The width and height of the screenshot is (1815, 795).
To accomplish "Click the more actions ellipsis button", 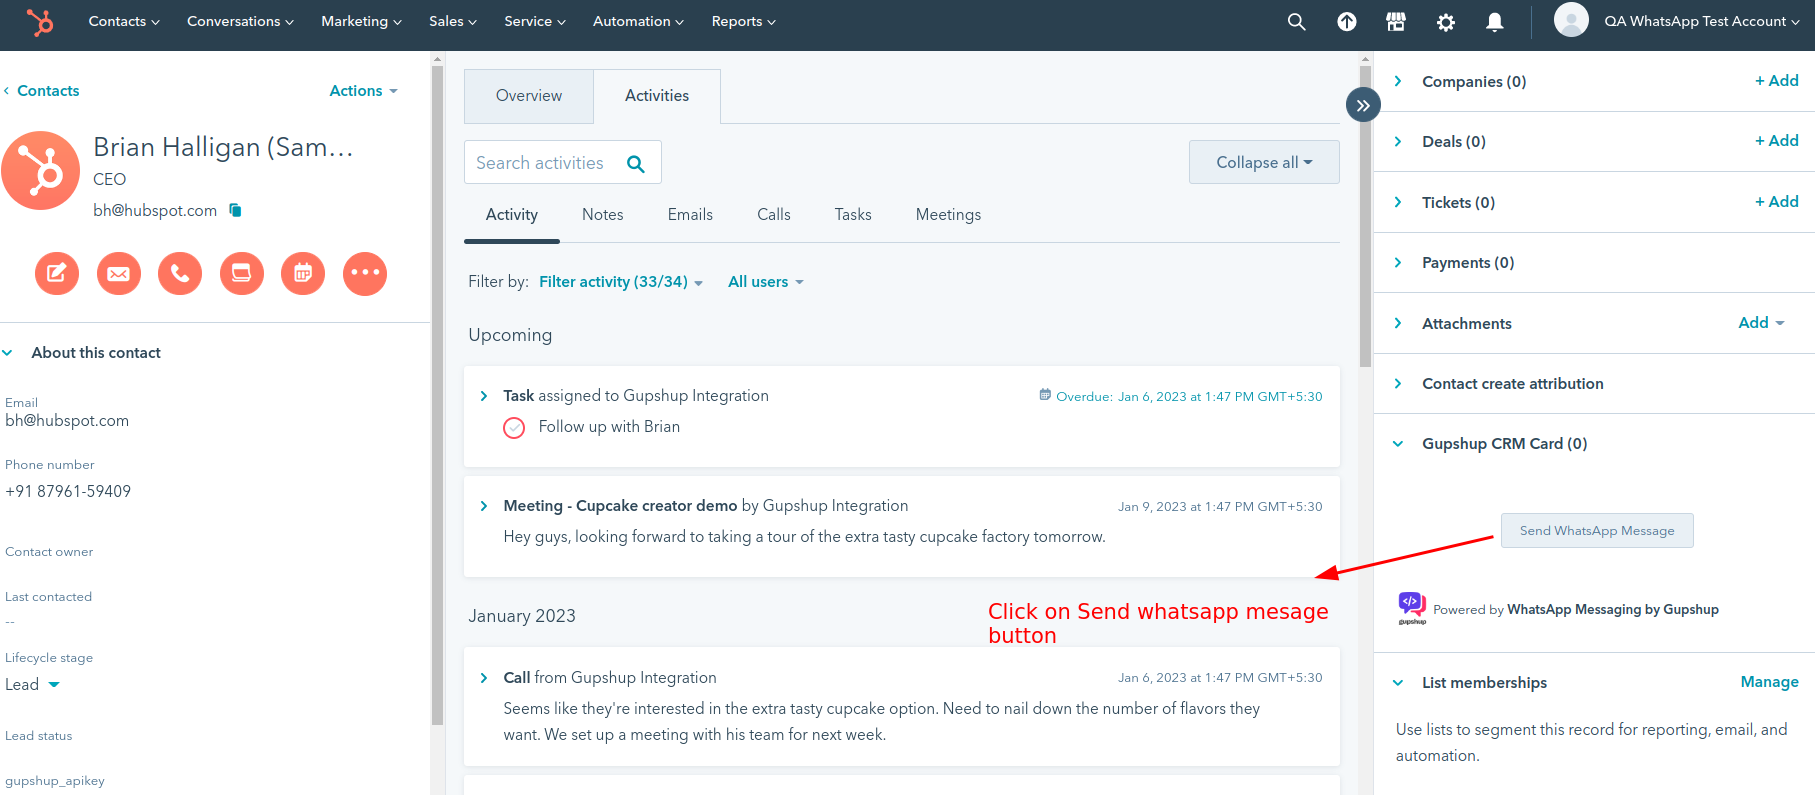I will (365, 273).
